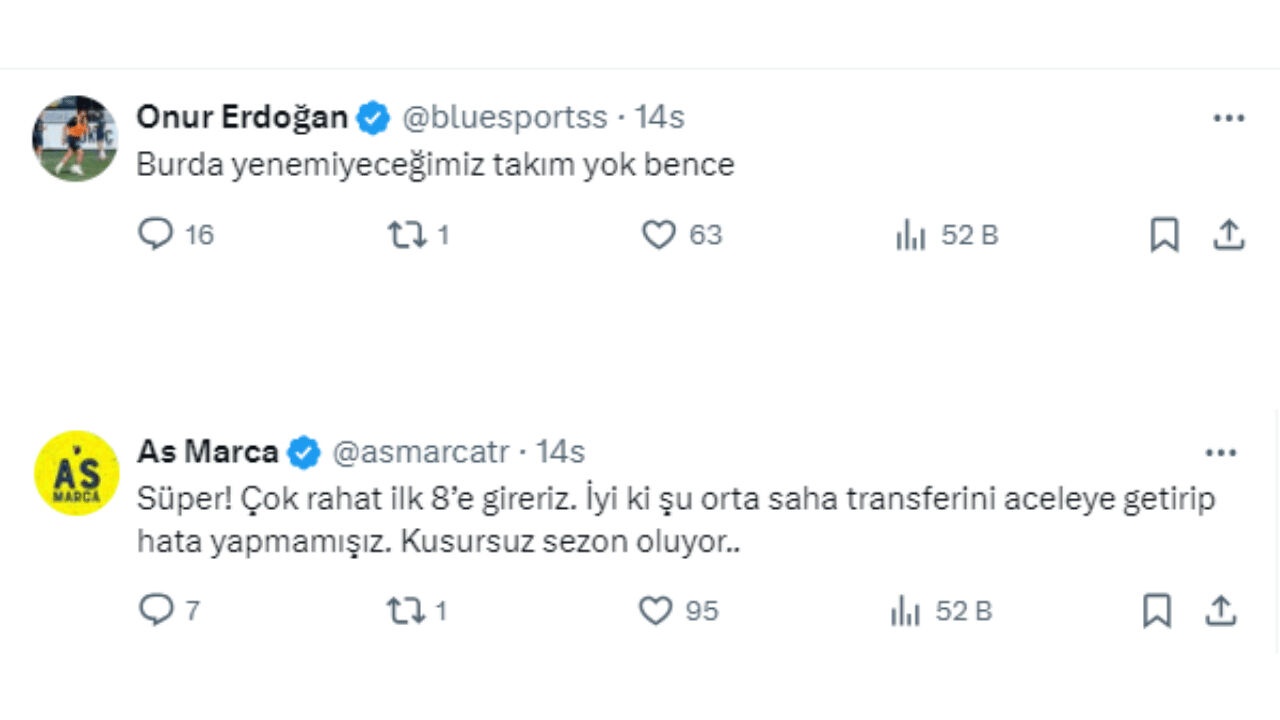Open view analytics on Onur Erdoğan's tweet
This screenshot has height=720, width=1280.
911,235
